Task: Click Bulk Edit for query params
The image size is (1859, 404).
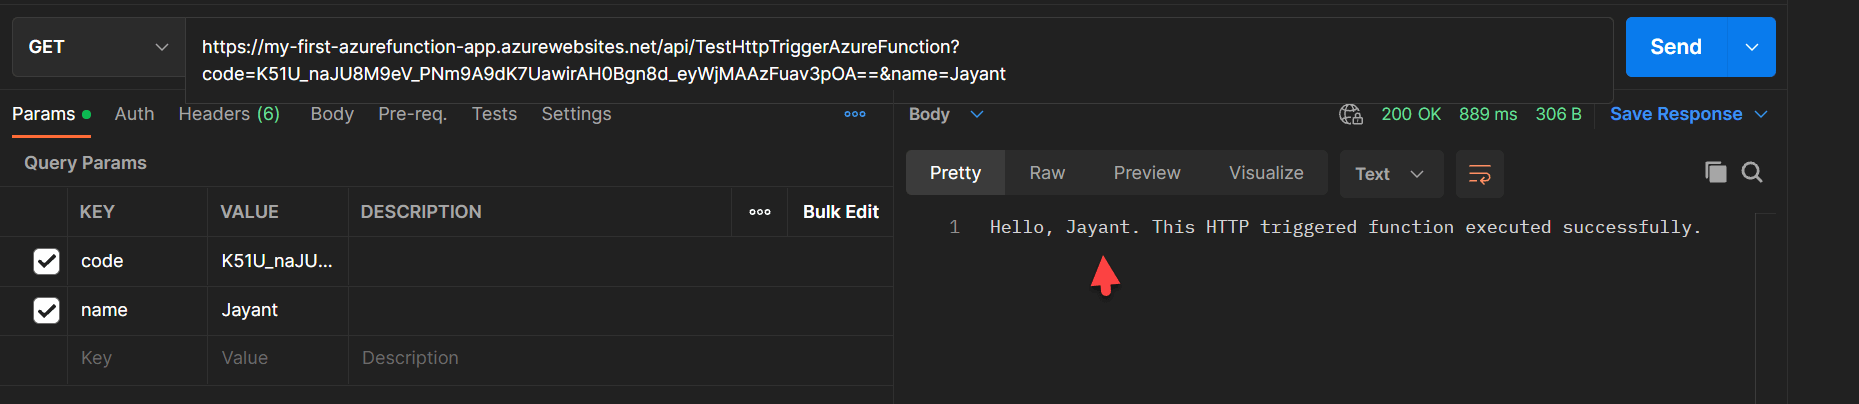Action: pos(841,212)
